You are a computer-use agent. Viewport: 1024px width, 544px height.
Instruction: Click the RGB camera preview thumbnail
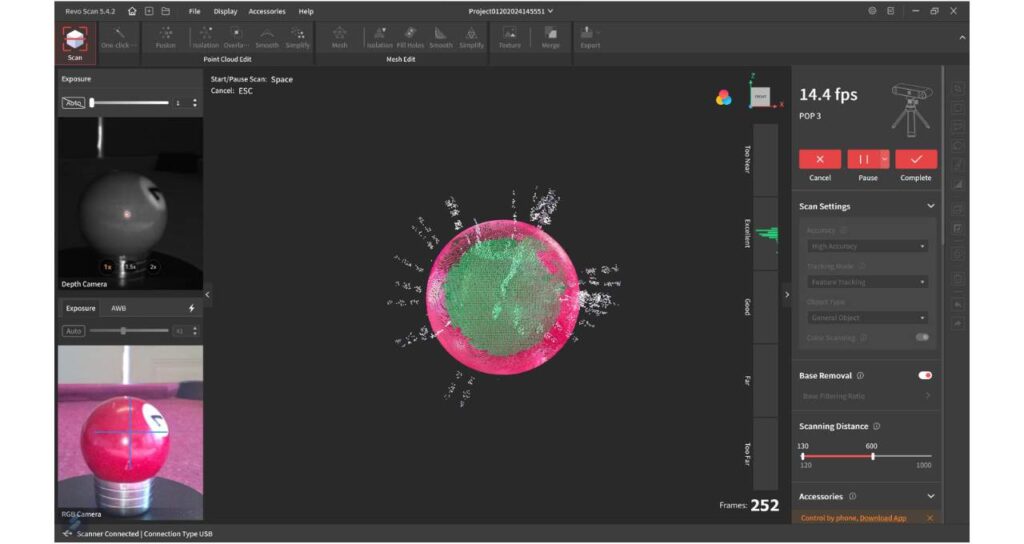click(x=130, y=432)
